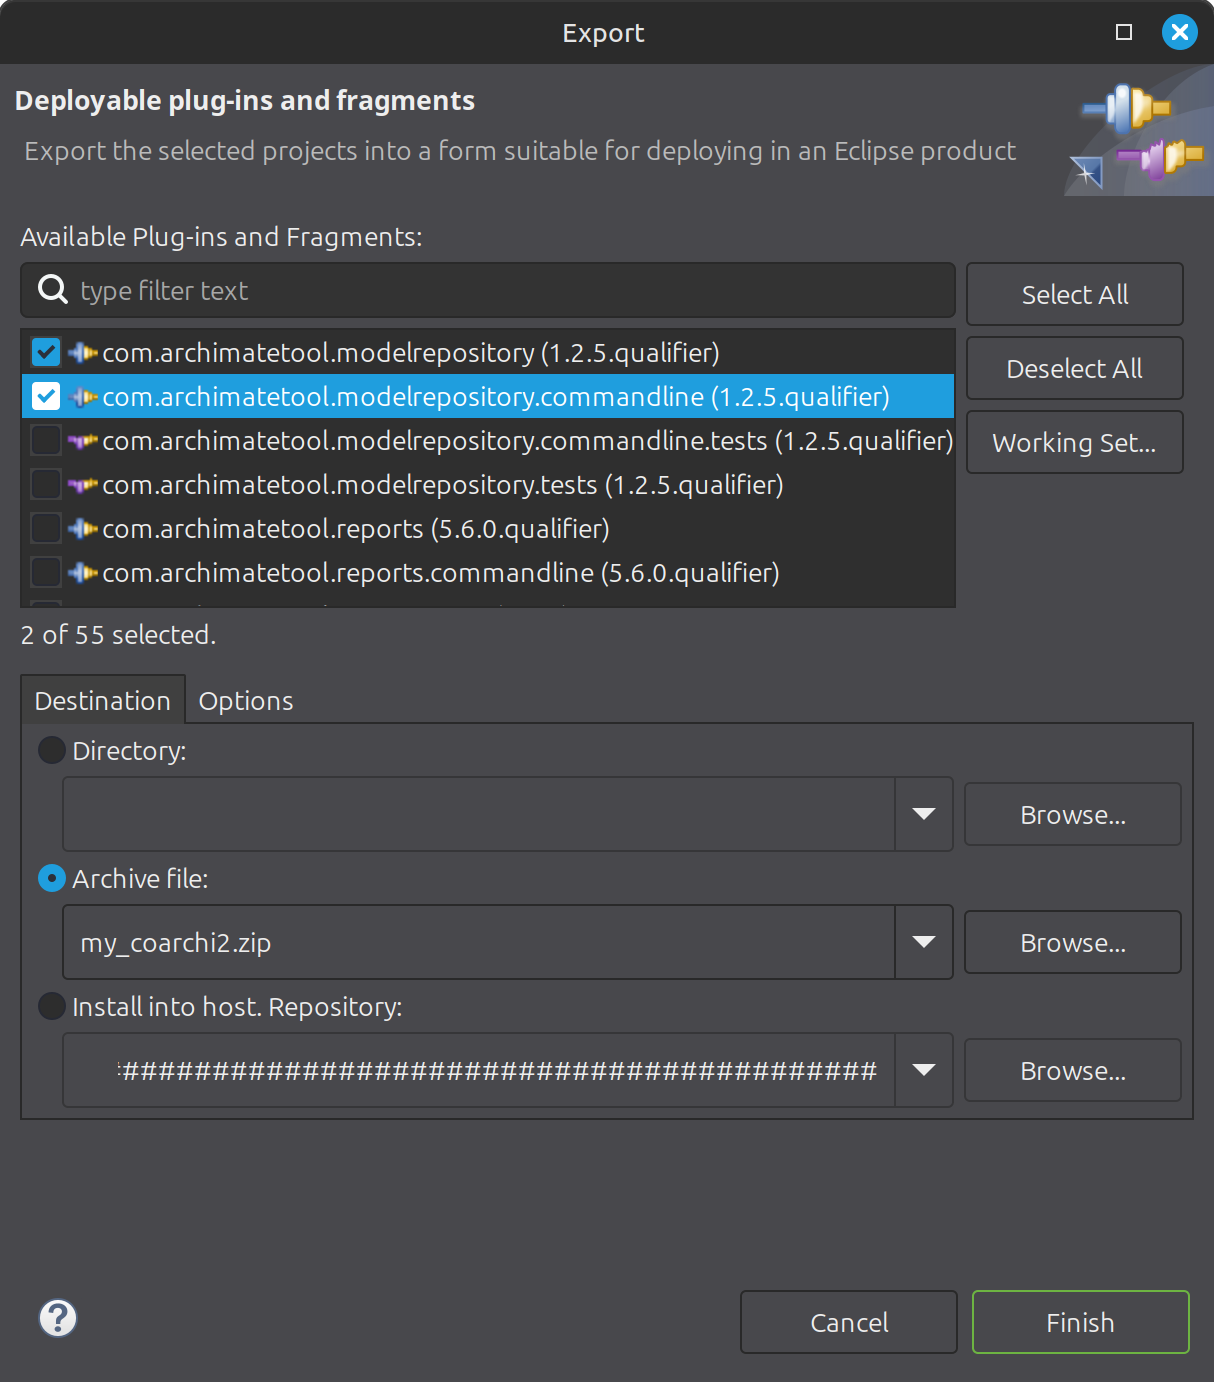Browse for the Directory destination
This screenshot has height=1382, width=1214.
(1073, 814)
